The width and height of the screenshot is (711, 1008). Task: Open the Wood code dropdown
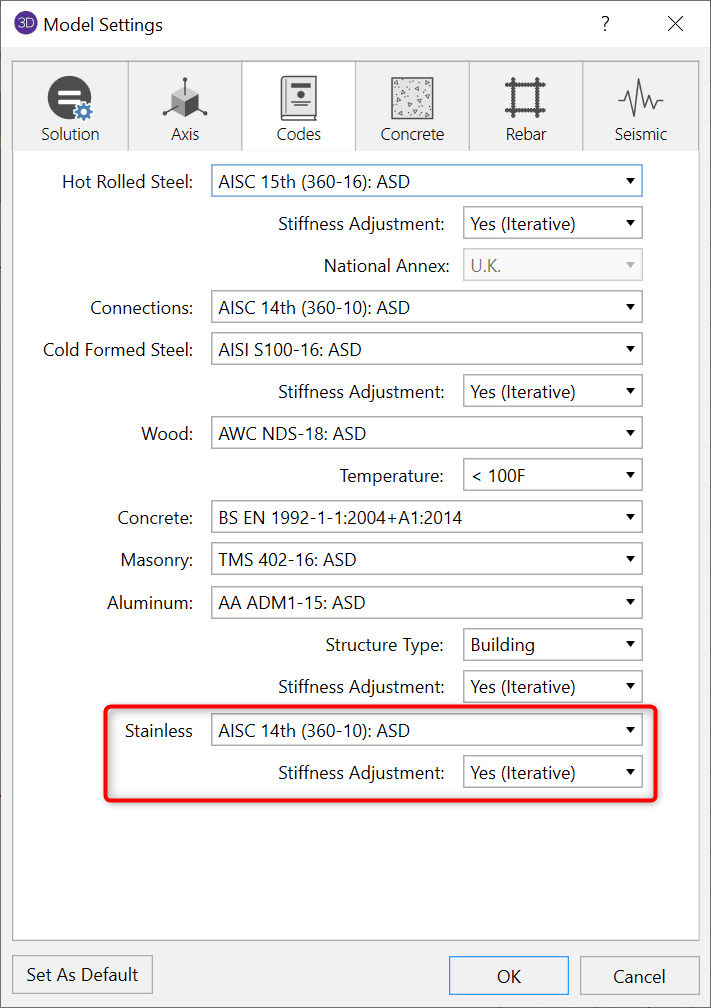pyautogui.click(x=426, y=434)
